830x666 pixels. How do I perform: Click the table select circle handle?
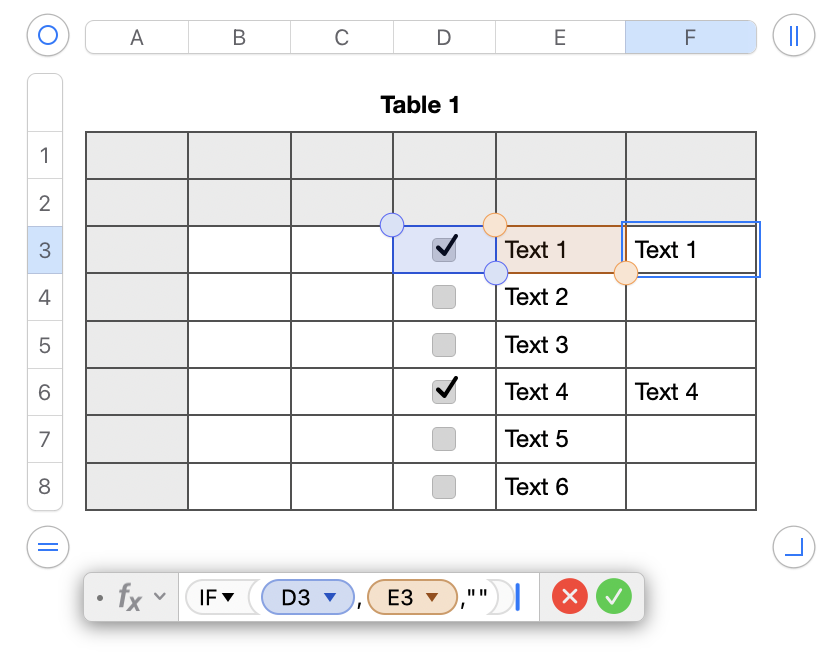[x=47, y=37]
